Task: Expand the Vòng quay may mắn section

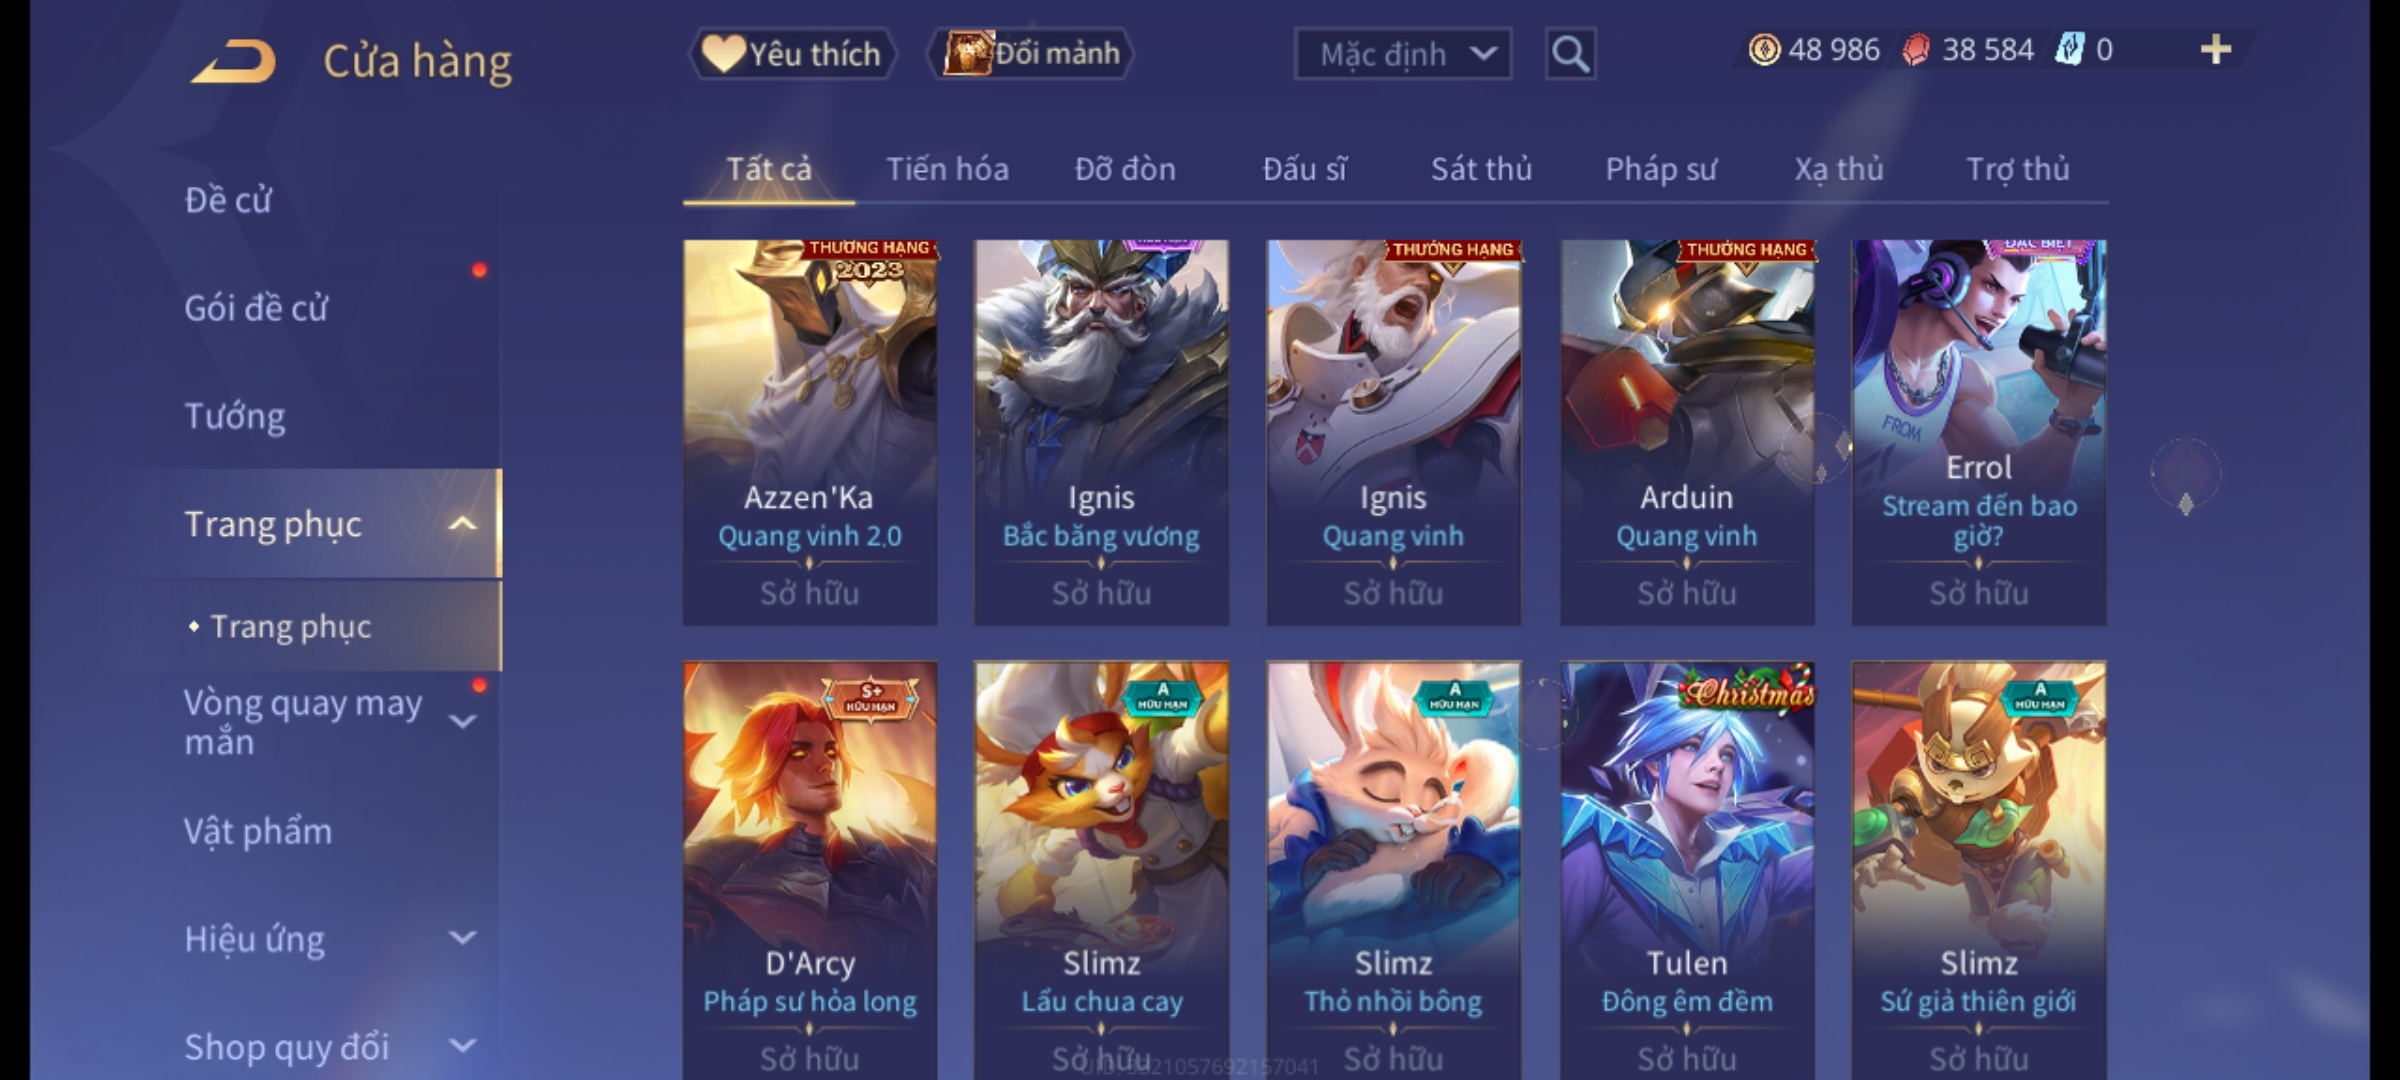Action: point(462,721)
